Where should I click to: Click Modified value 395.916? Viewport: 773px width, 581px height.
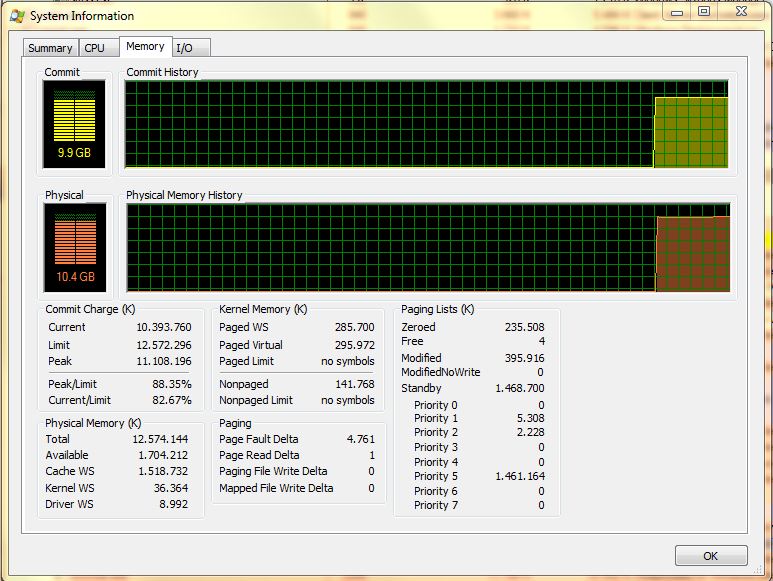(525, 358)
